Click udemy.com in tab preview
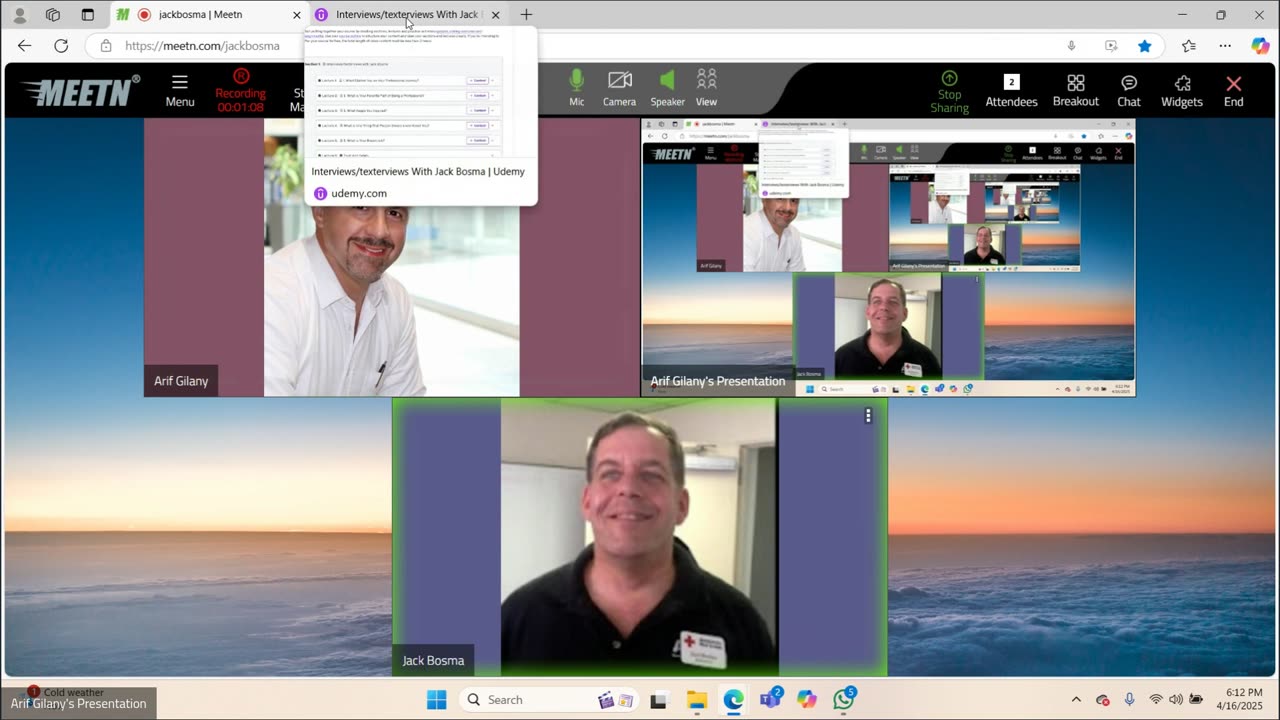 tap(359, 194)
